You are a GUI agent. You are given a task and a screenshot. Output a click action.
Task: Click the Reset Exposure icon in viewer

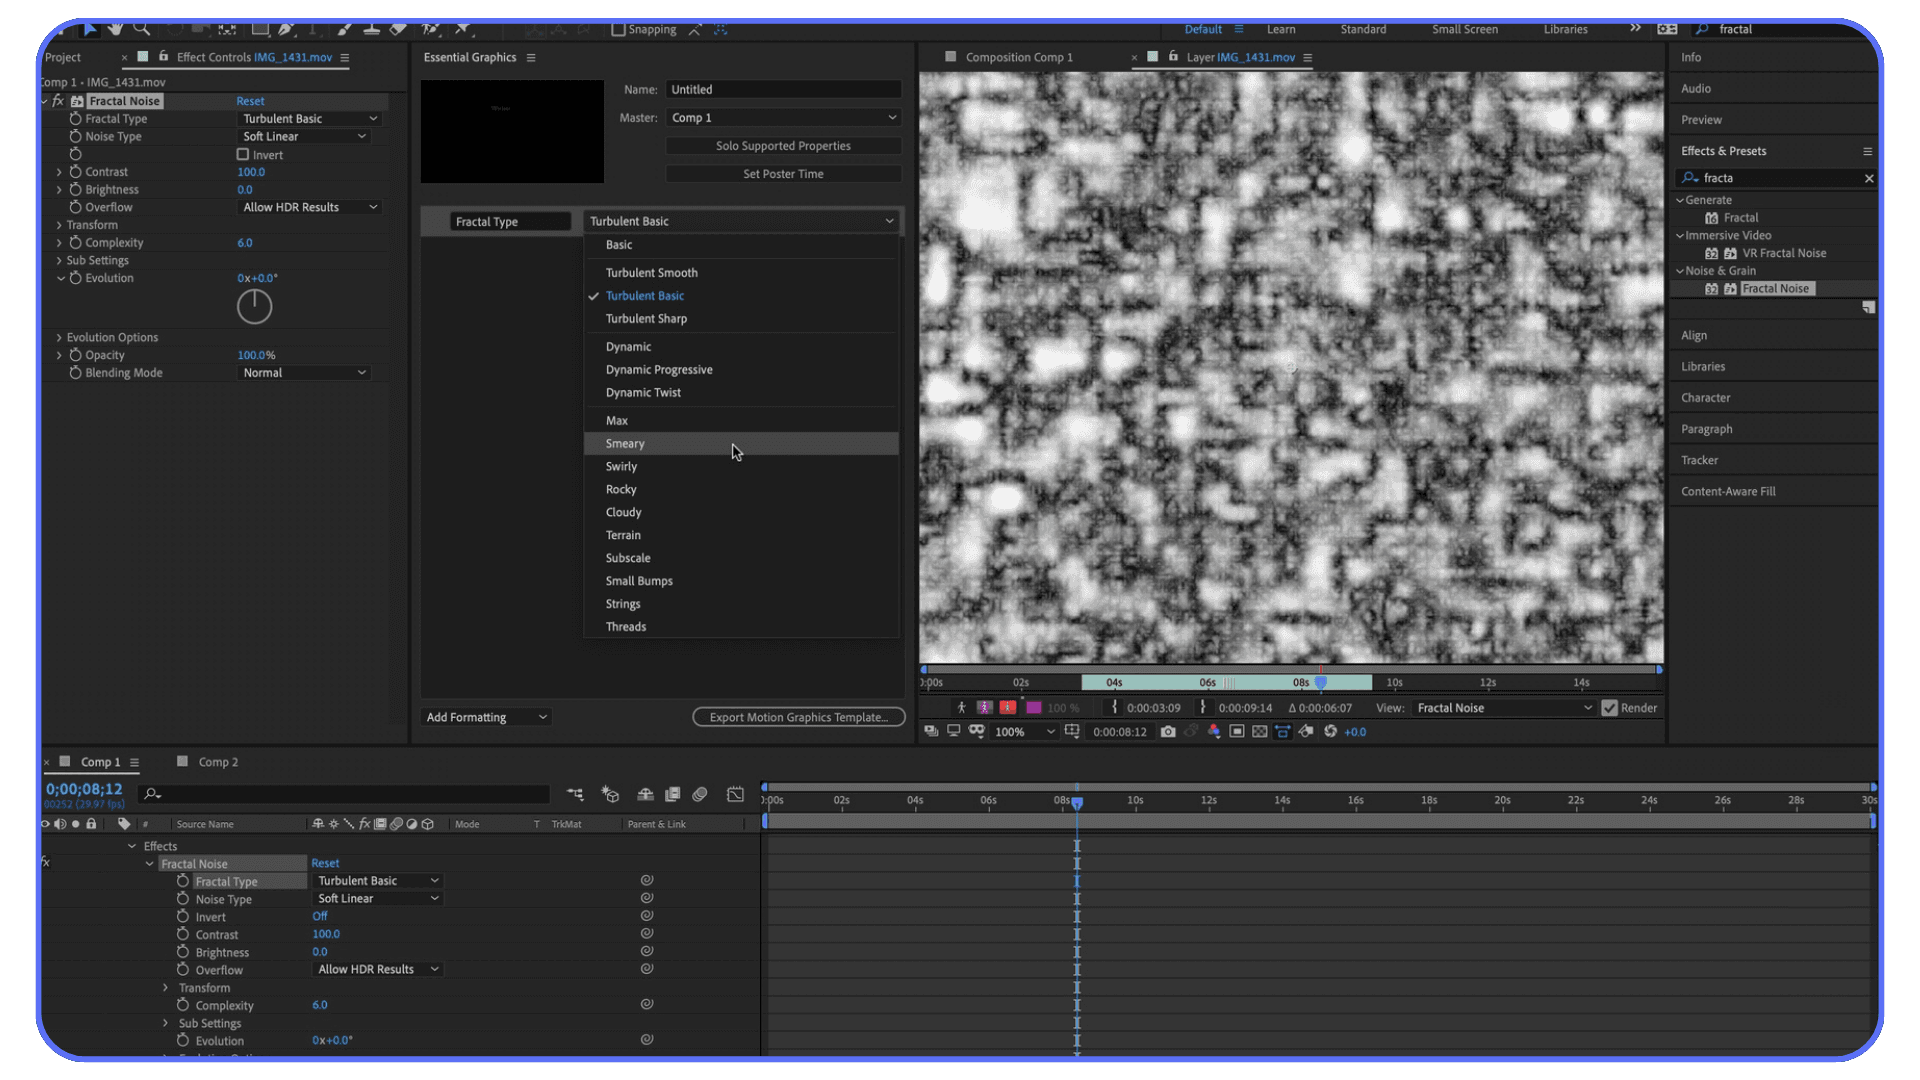tap(1330, 732)
